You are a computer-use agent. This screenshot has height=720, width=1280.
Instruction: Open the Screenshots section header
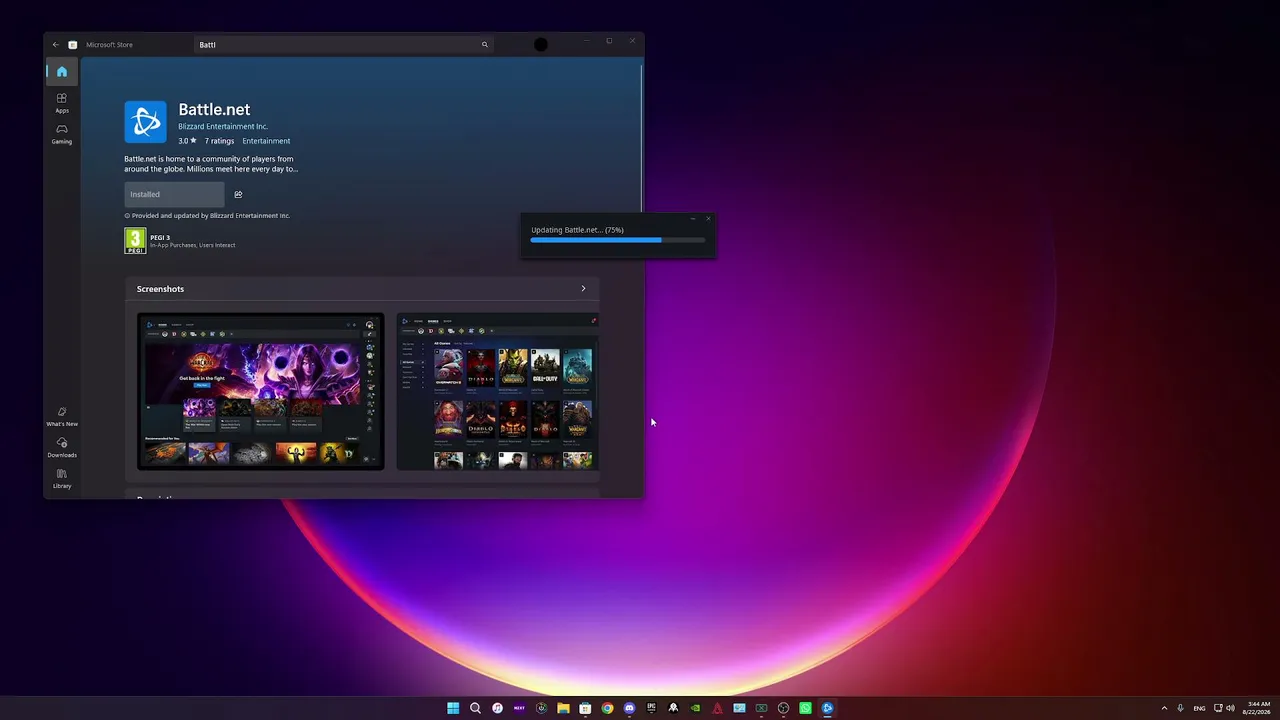pos(362,289)
